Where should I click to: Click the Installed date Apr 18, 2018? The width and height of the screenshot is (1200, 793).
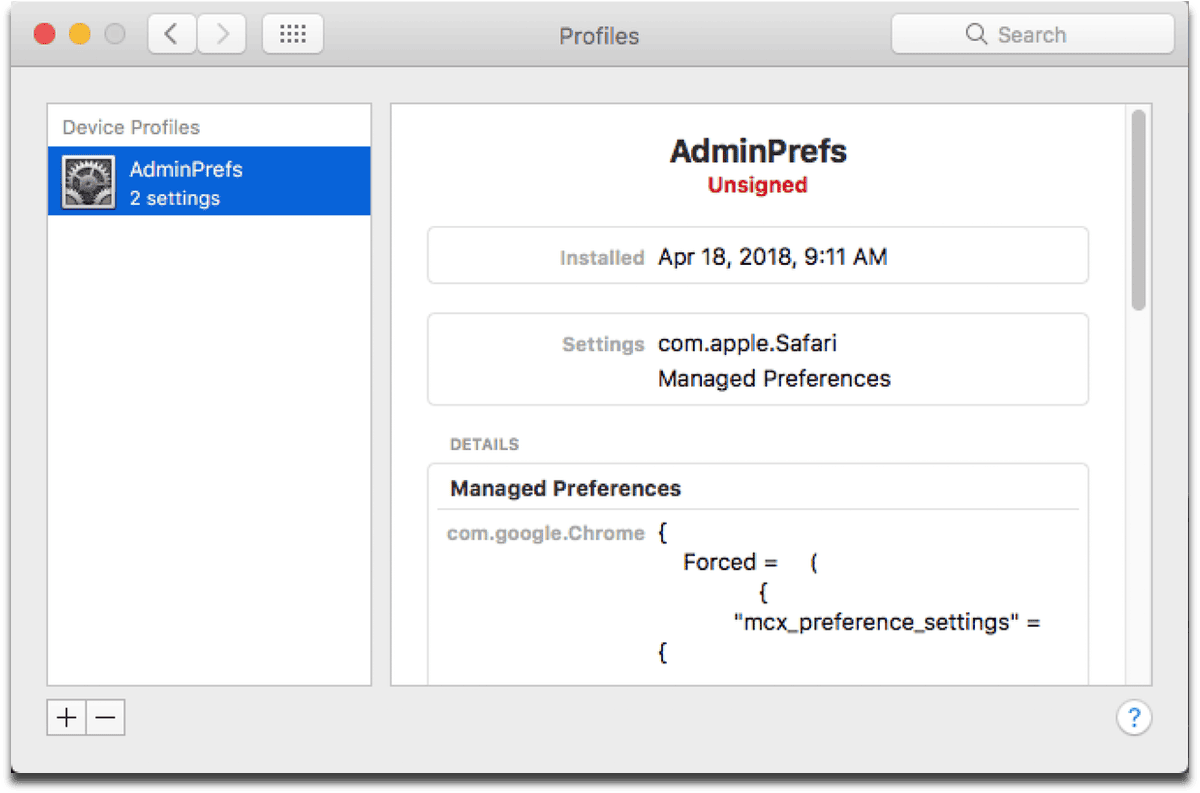(772, 257)
